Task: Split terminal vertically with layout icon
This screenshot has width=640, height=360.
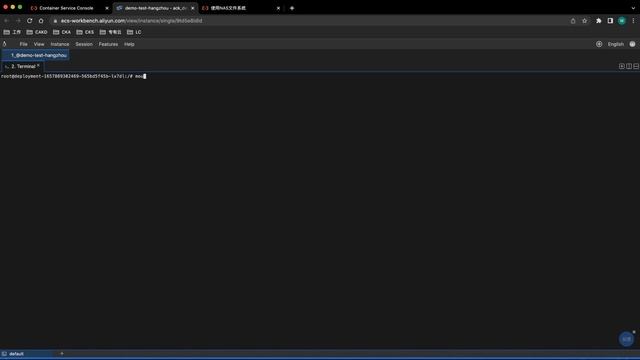Action: pos(629,66)
